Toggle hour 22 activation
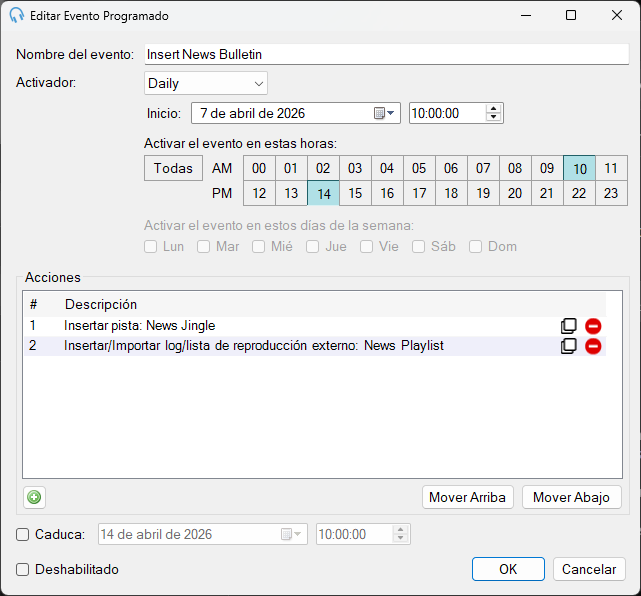Viewport: 641px width, 596px height. pos(579,193)
